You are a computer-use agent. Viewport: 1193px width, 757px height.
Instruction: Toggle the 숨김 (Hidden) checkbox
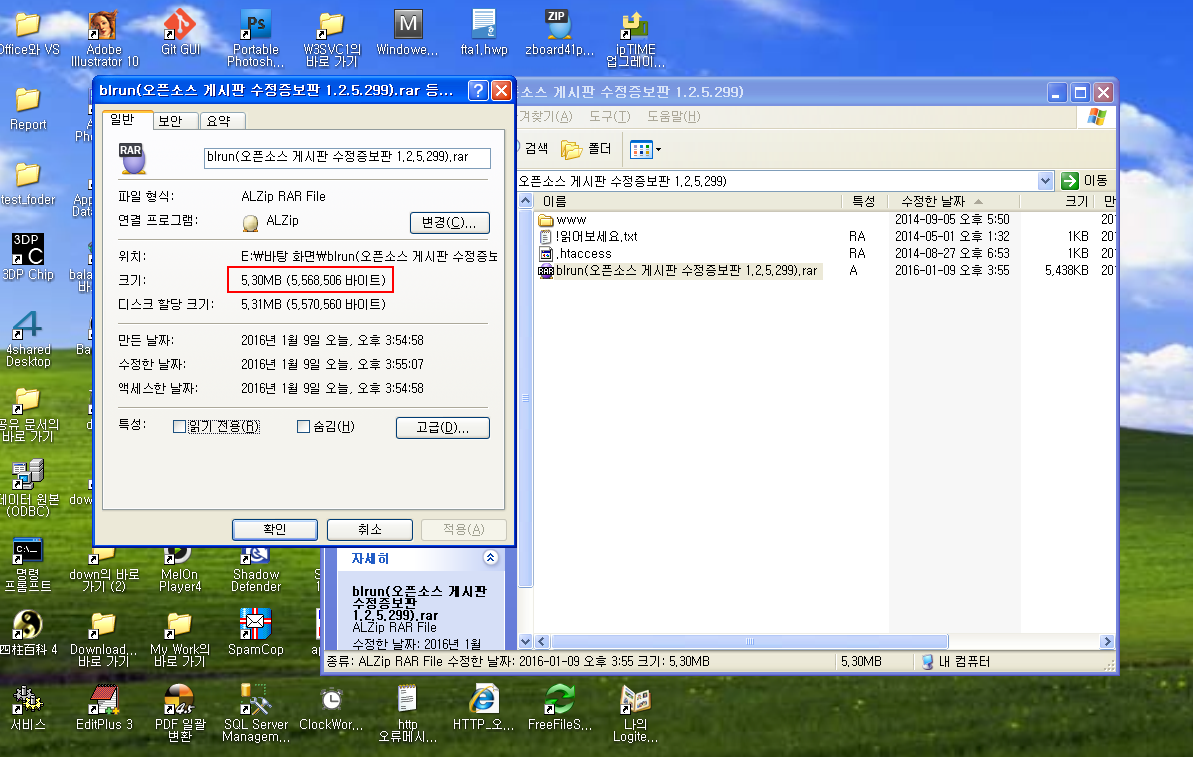(303, 427)
